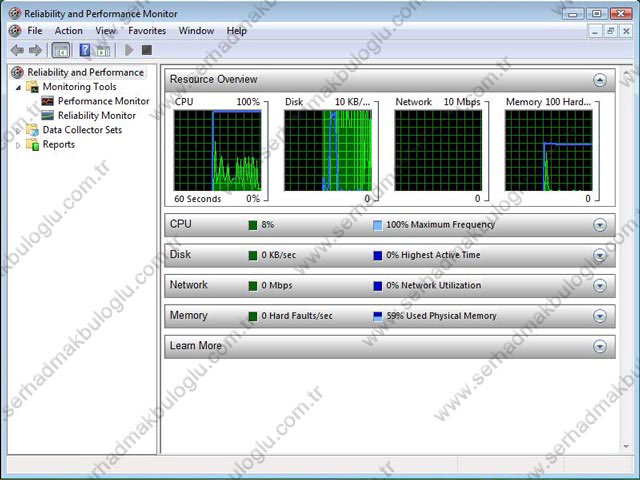Select Reliability Monitor in the tree
Image resolution: width=640 pixels, height=480 pixels.
pos(97,116)
